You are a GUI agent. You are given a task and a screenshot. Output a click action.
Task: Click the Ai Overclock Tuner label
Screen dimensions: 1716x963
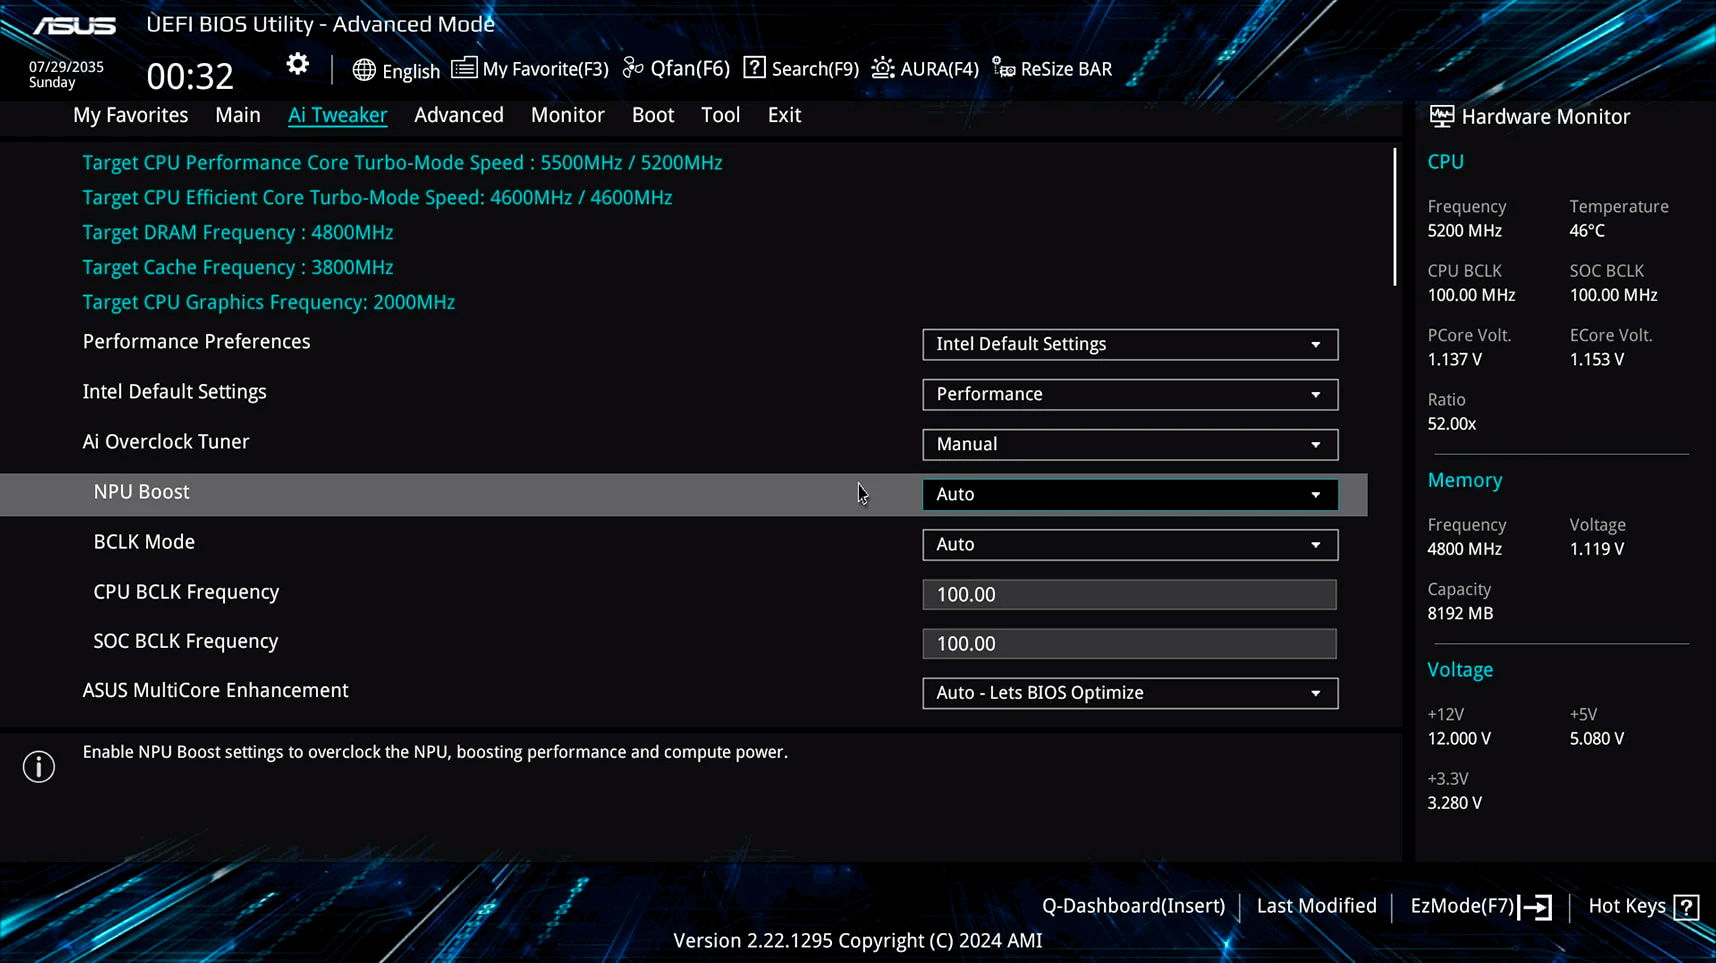(x=166, y=442)
